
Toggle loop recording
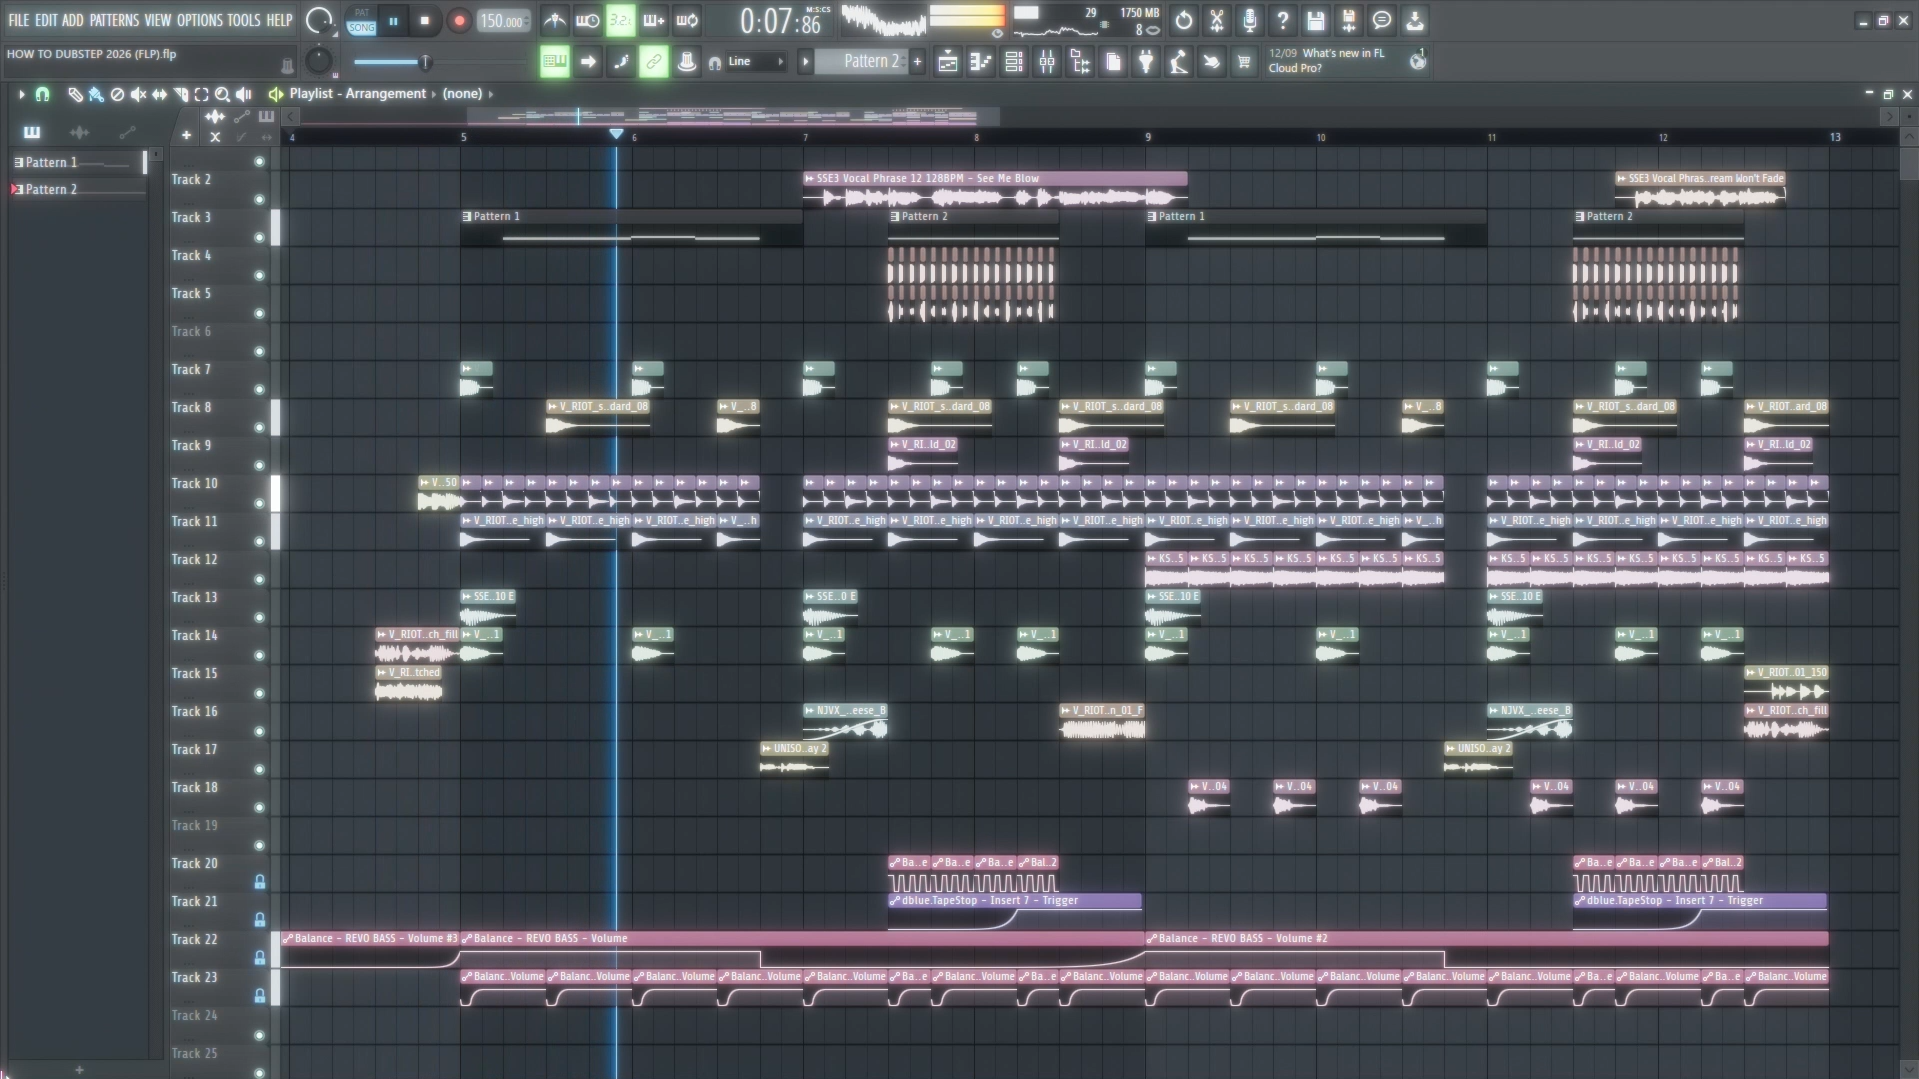(x=687, y=20)
